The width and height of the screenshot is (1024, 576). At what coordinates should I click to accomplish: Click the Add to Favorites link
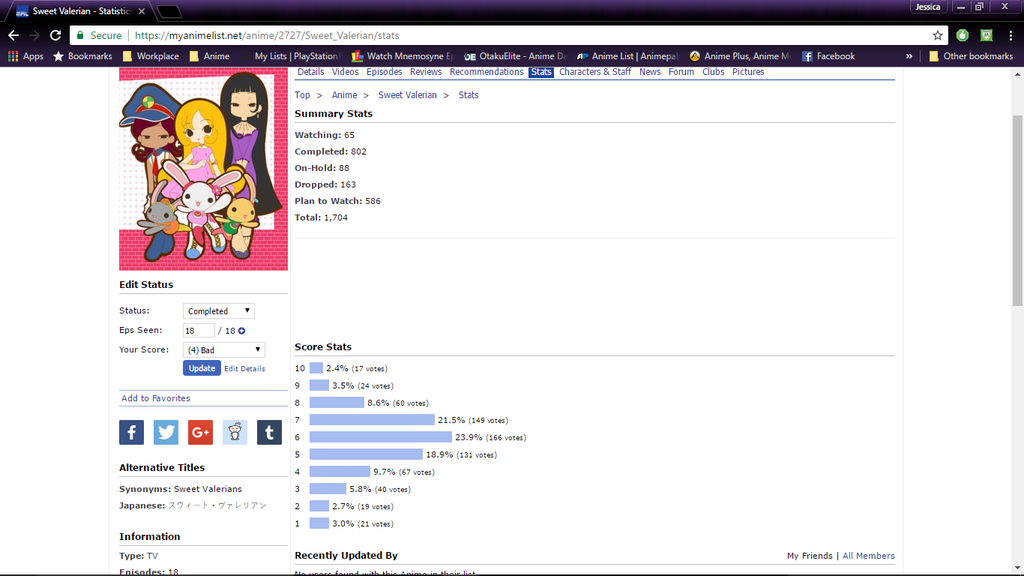pyautogui.click(x=155, y=398)
